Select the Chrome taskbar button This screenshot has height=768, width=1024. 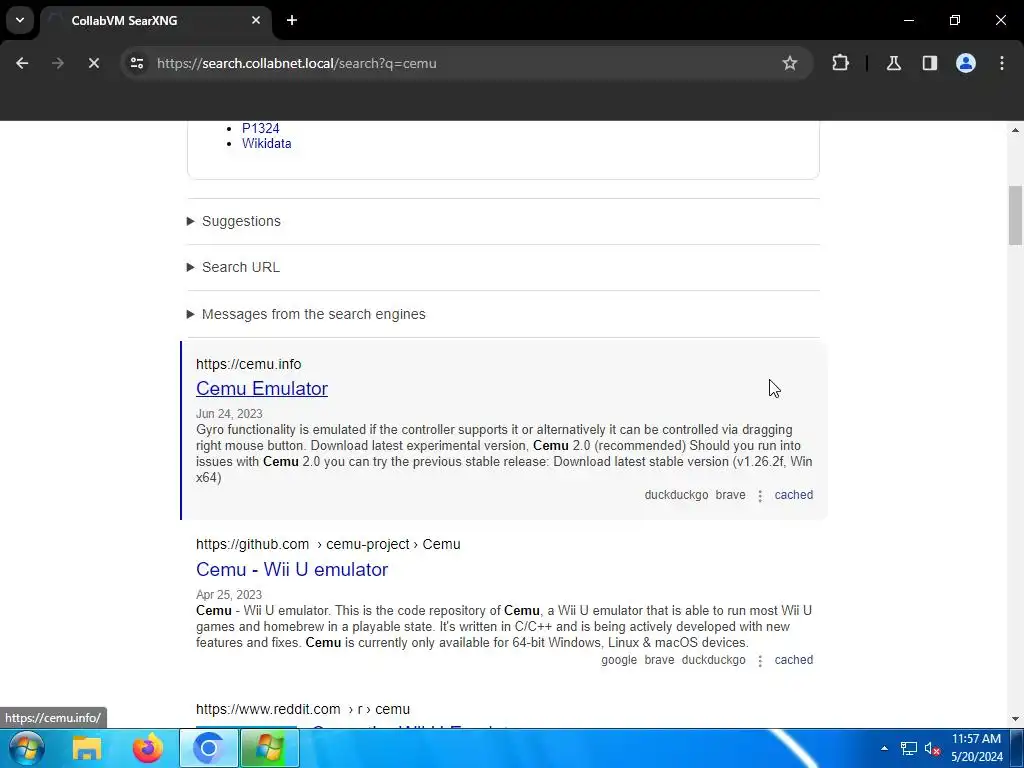[x=209, y=748]
